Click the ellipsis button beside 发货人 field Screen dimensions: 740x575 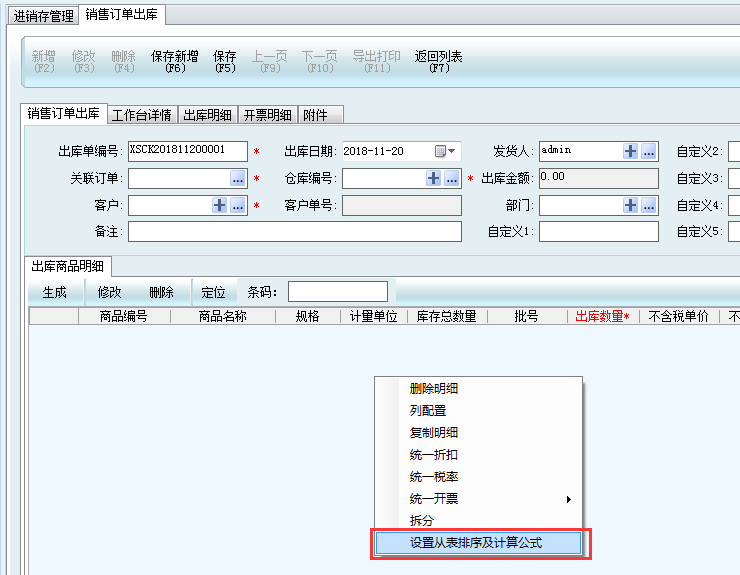point(649,151)
